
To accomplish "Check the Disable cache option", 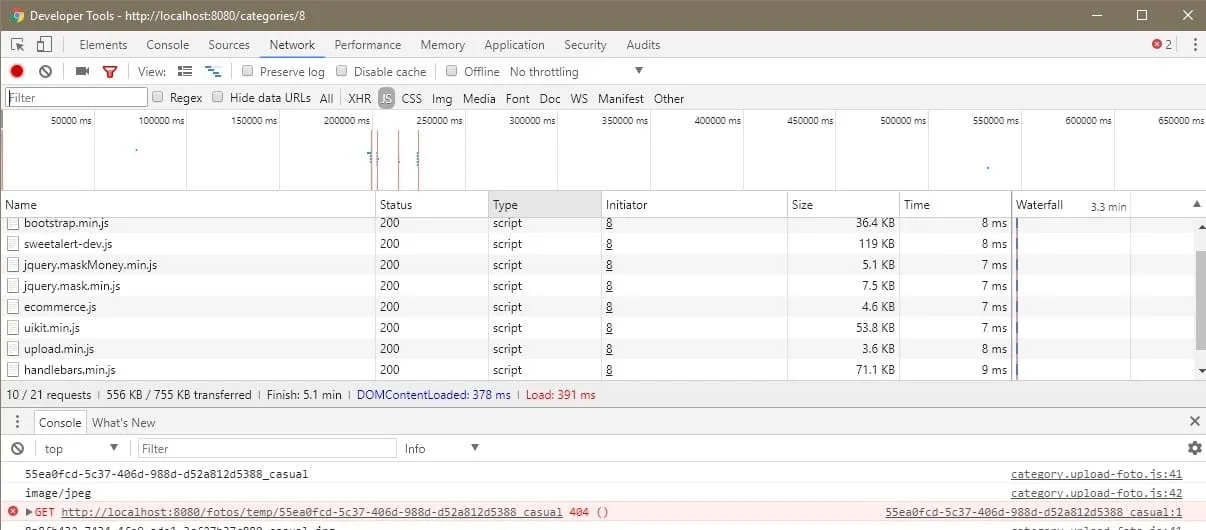I will coord(342,72).
